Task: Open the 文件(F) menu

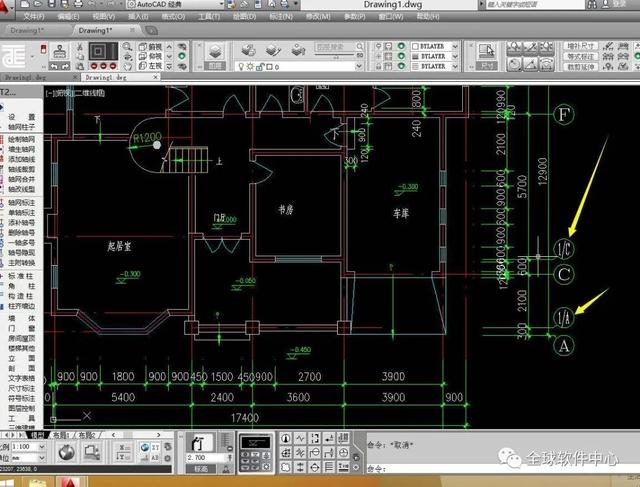Action: coord(33,17)
